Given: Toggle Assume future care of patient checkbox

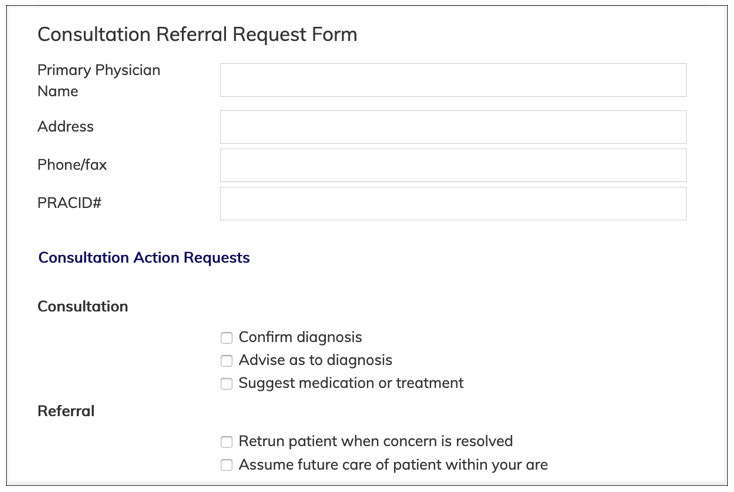Looking at the screenshot, I should click(x=227, y=465).
